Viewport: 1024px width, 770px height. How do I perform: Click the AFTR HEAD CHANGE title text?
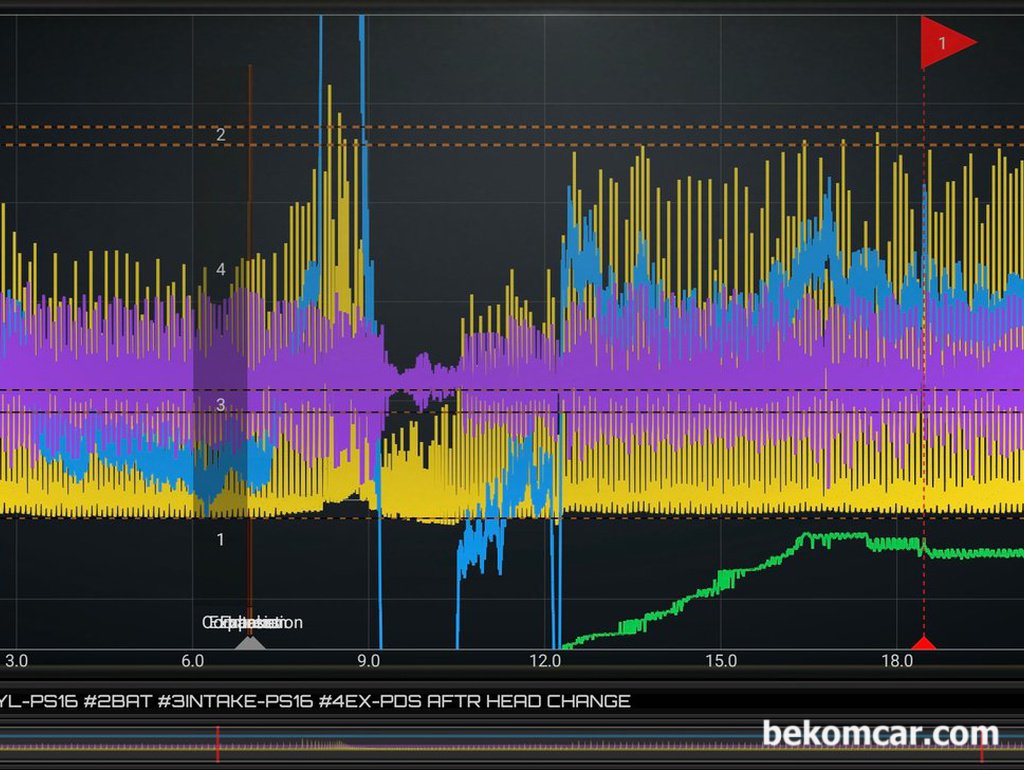[529, 701]
